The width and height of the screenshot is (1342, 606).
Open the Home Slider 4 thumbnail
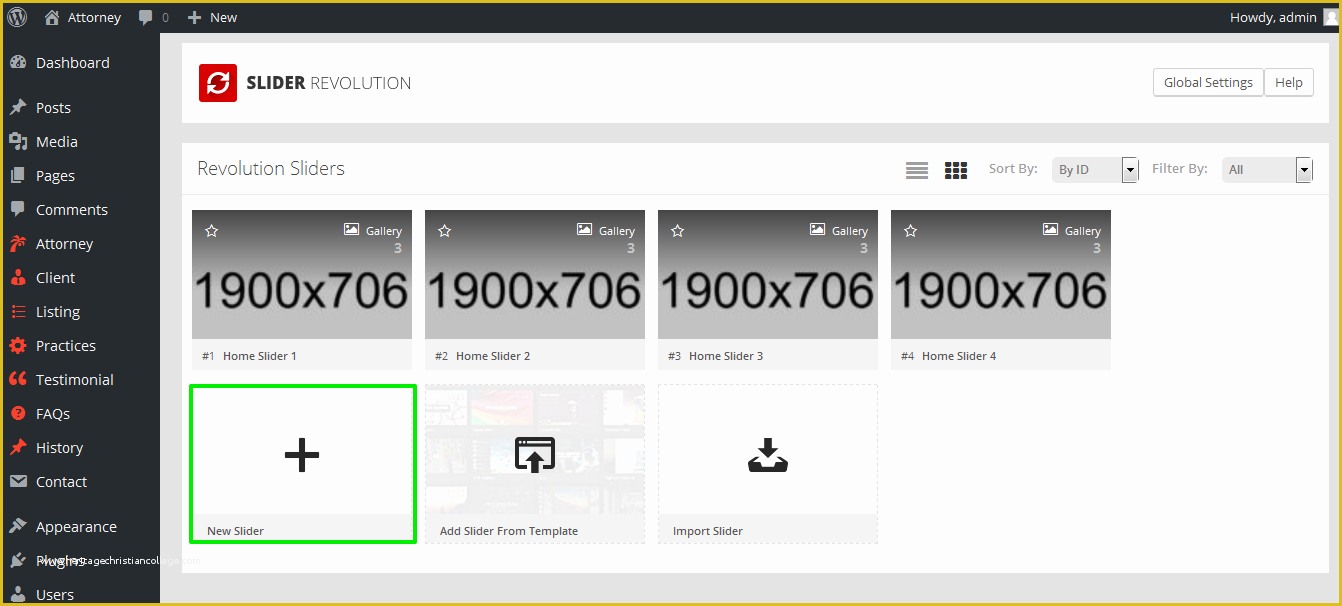coord(1001,274)
